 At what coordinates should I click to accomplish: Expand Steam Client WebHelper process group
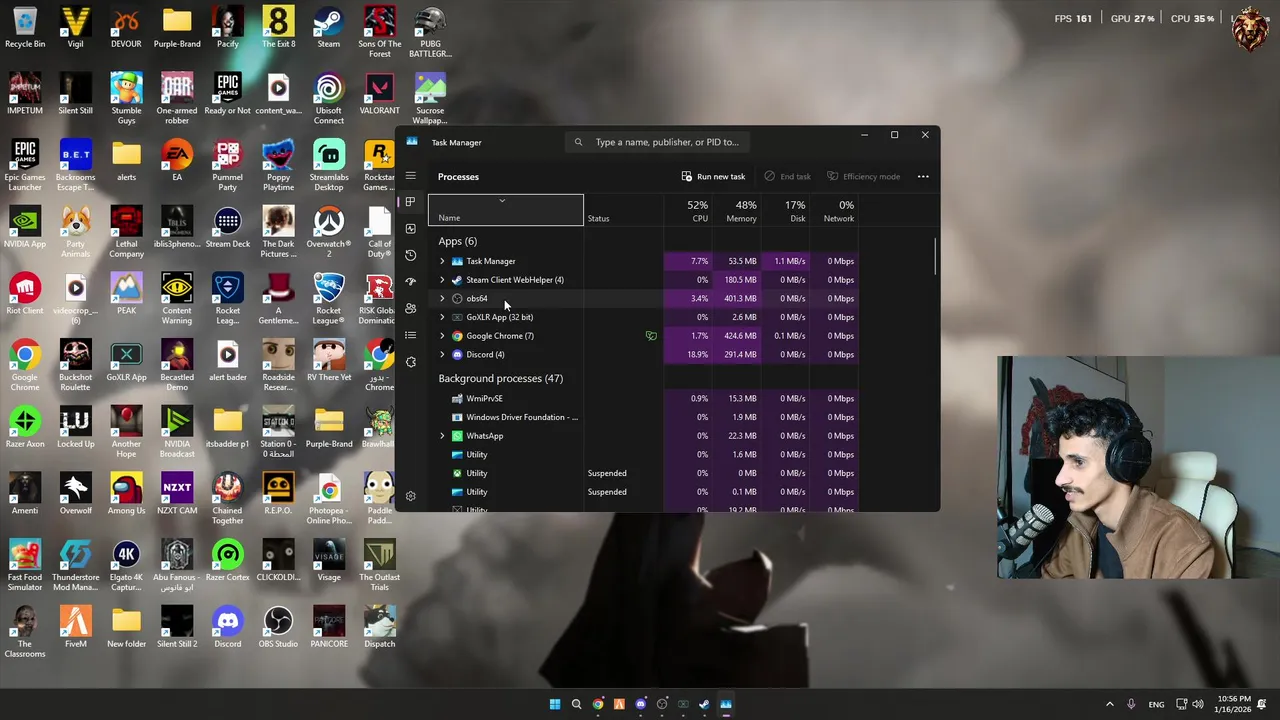point(442,280)
